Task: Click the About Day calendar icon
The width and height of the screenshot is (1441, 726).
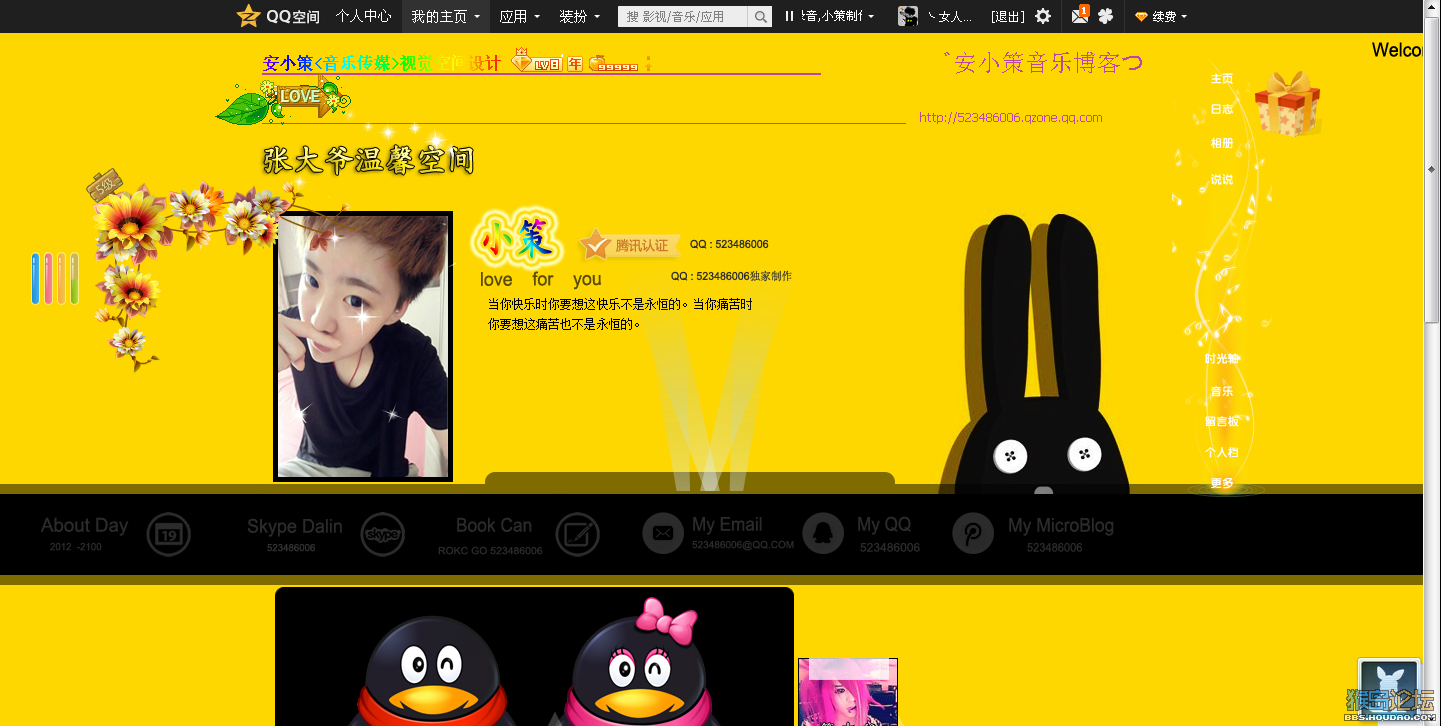Action: [168, 535]
